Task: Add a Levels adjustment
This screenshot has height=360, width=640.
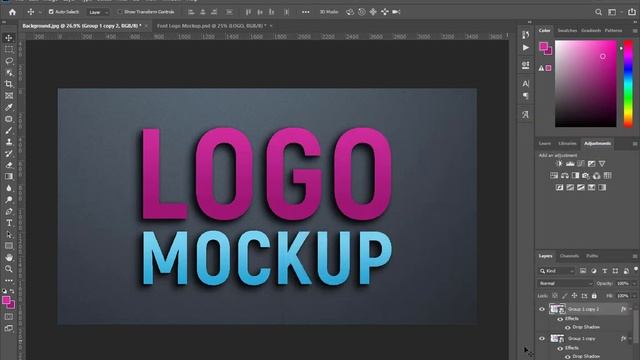Action: pyautogui.click(x=570, y=164)
